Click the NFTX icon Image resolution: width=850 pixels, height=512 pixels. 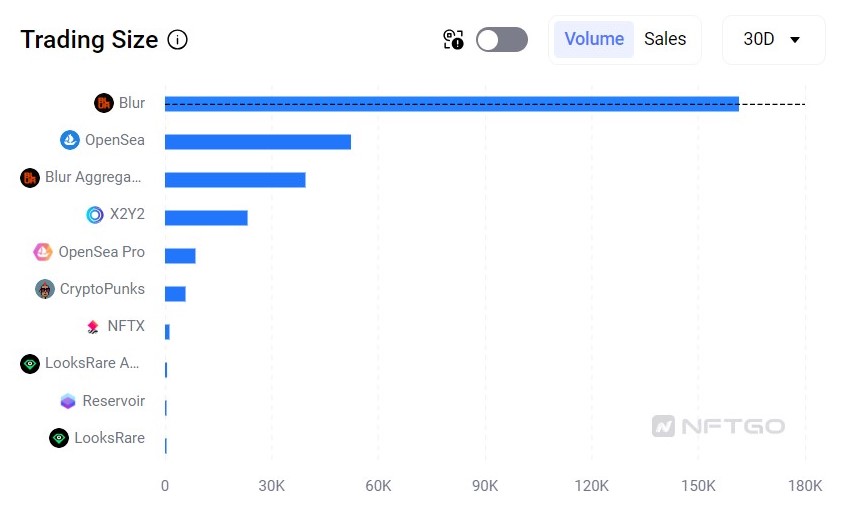click(x=93, y=326)
